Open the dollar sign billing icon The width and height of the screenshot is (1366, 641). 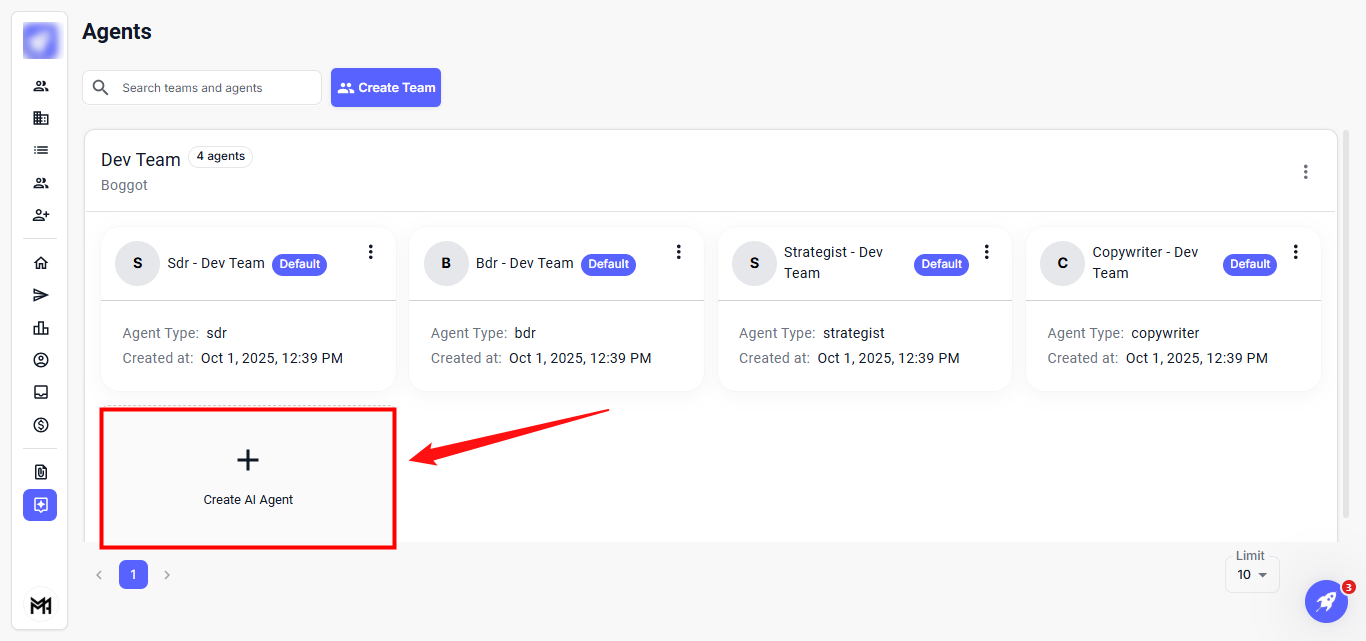click(40, 425)
